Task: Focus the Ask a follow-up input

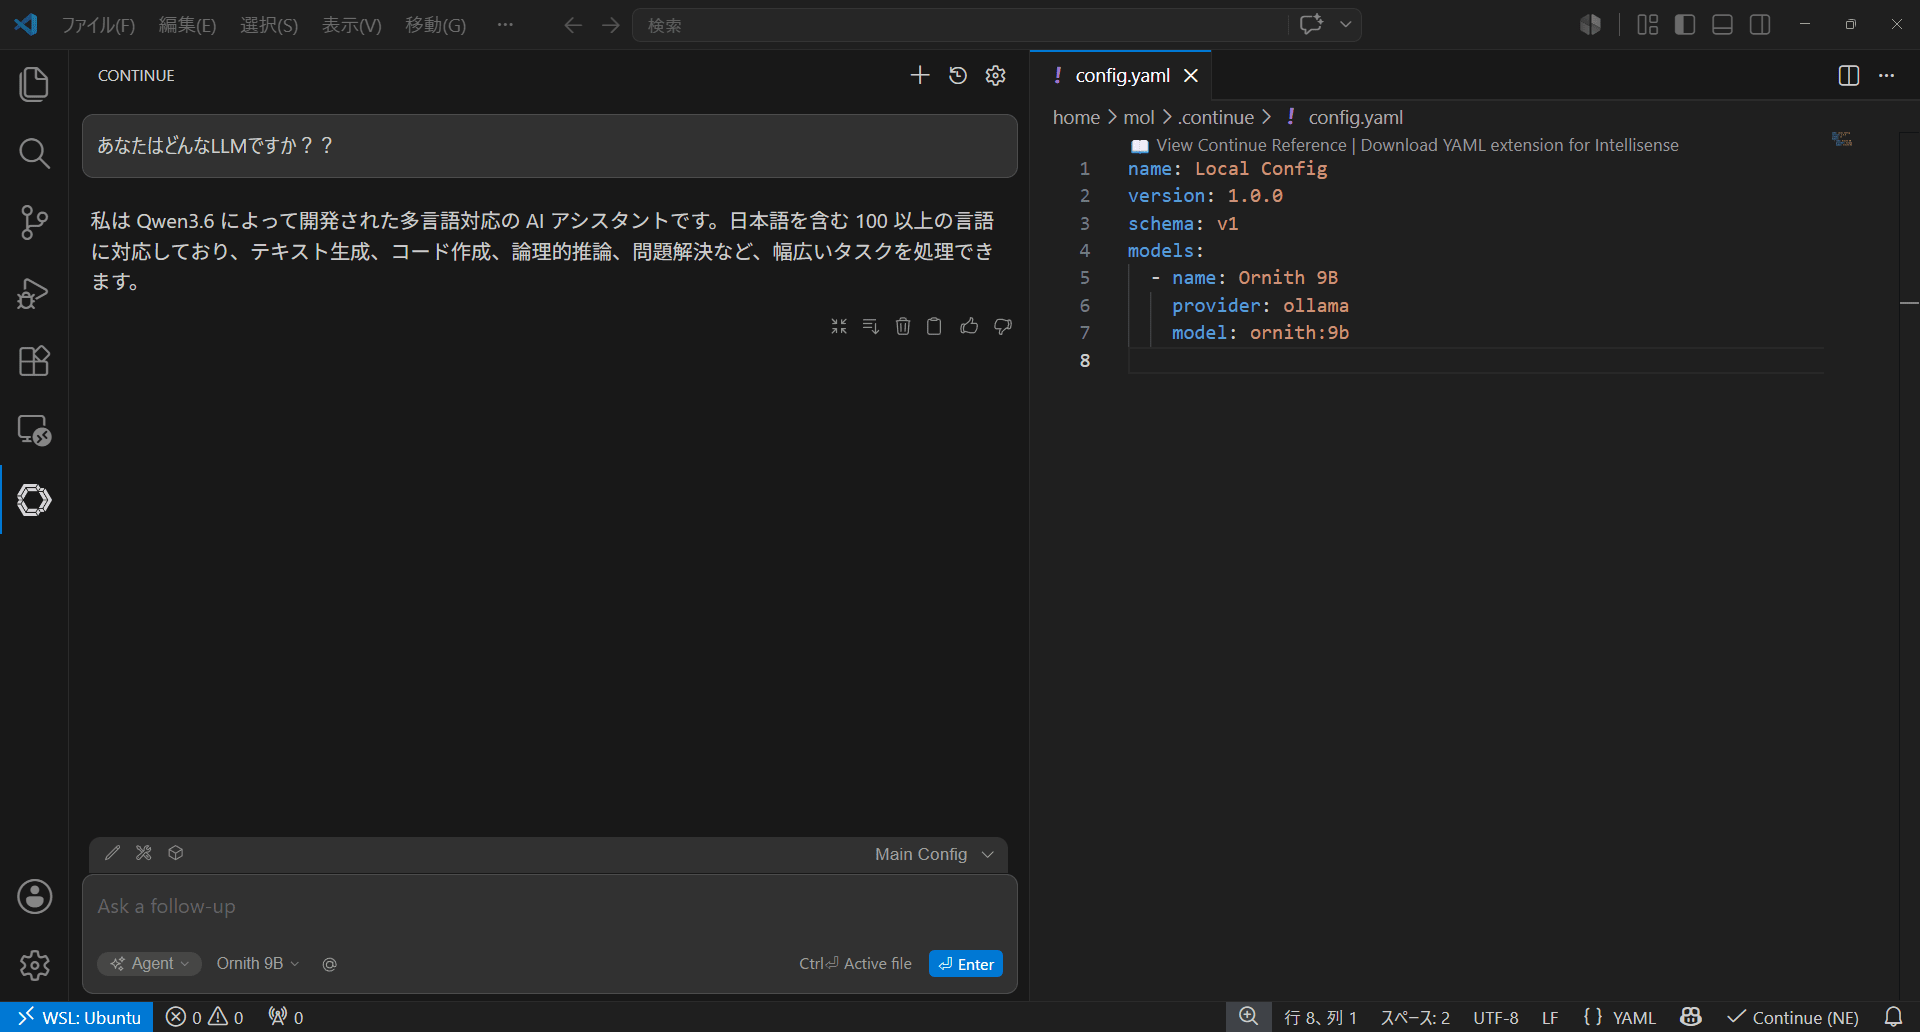Action: tap(550, 907)
